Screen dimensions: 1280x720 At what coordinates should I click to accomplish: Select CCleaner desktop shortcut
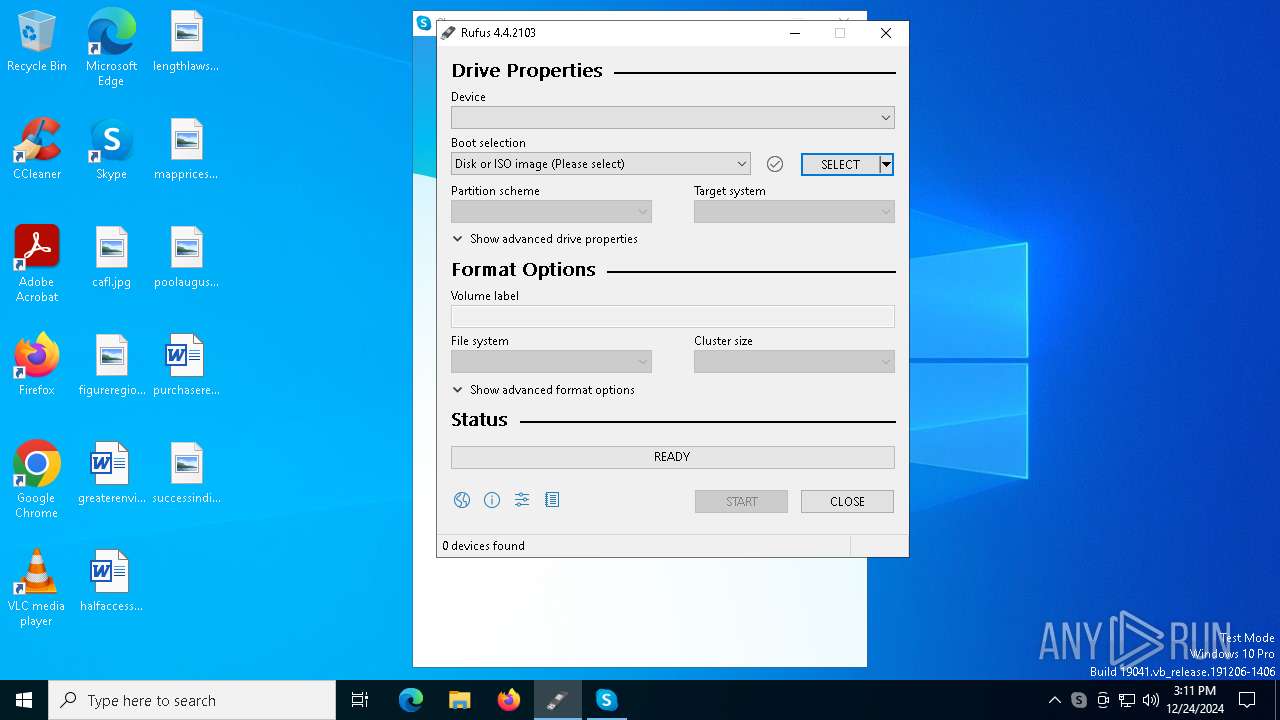pos(37,150)
